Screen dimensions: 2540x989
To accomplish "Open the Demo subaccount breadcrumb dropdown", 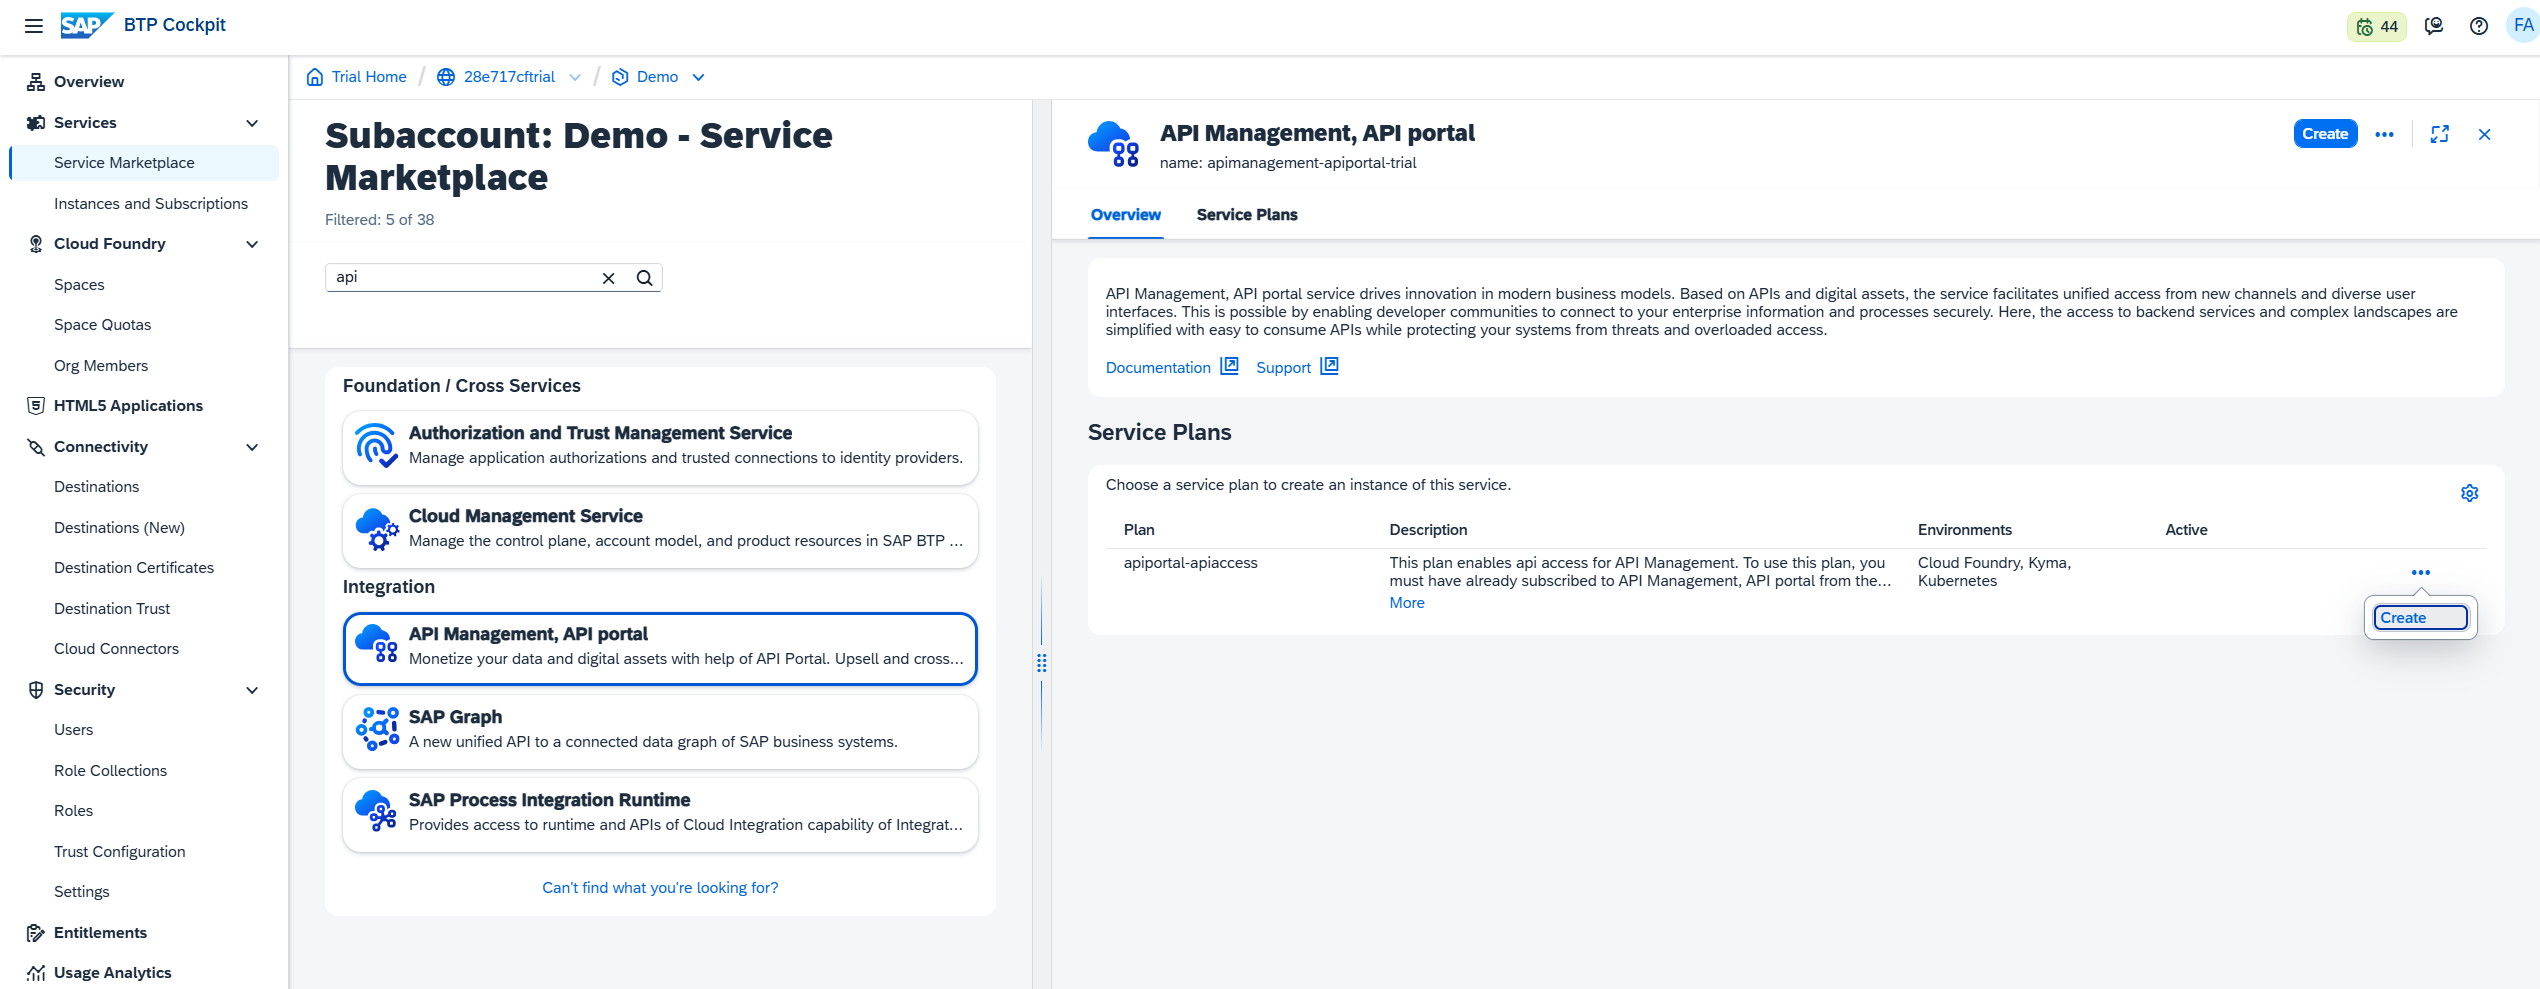I will click(698, 77).
